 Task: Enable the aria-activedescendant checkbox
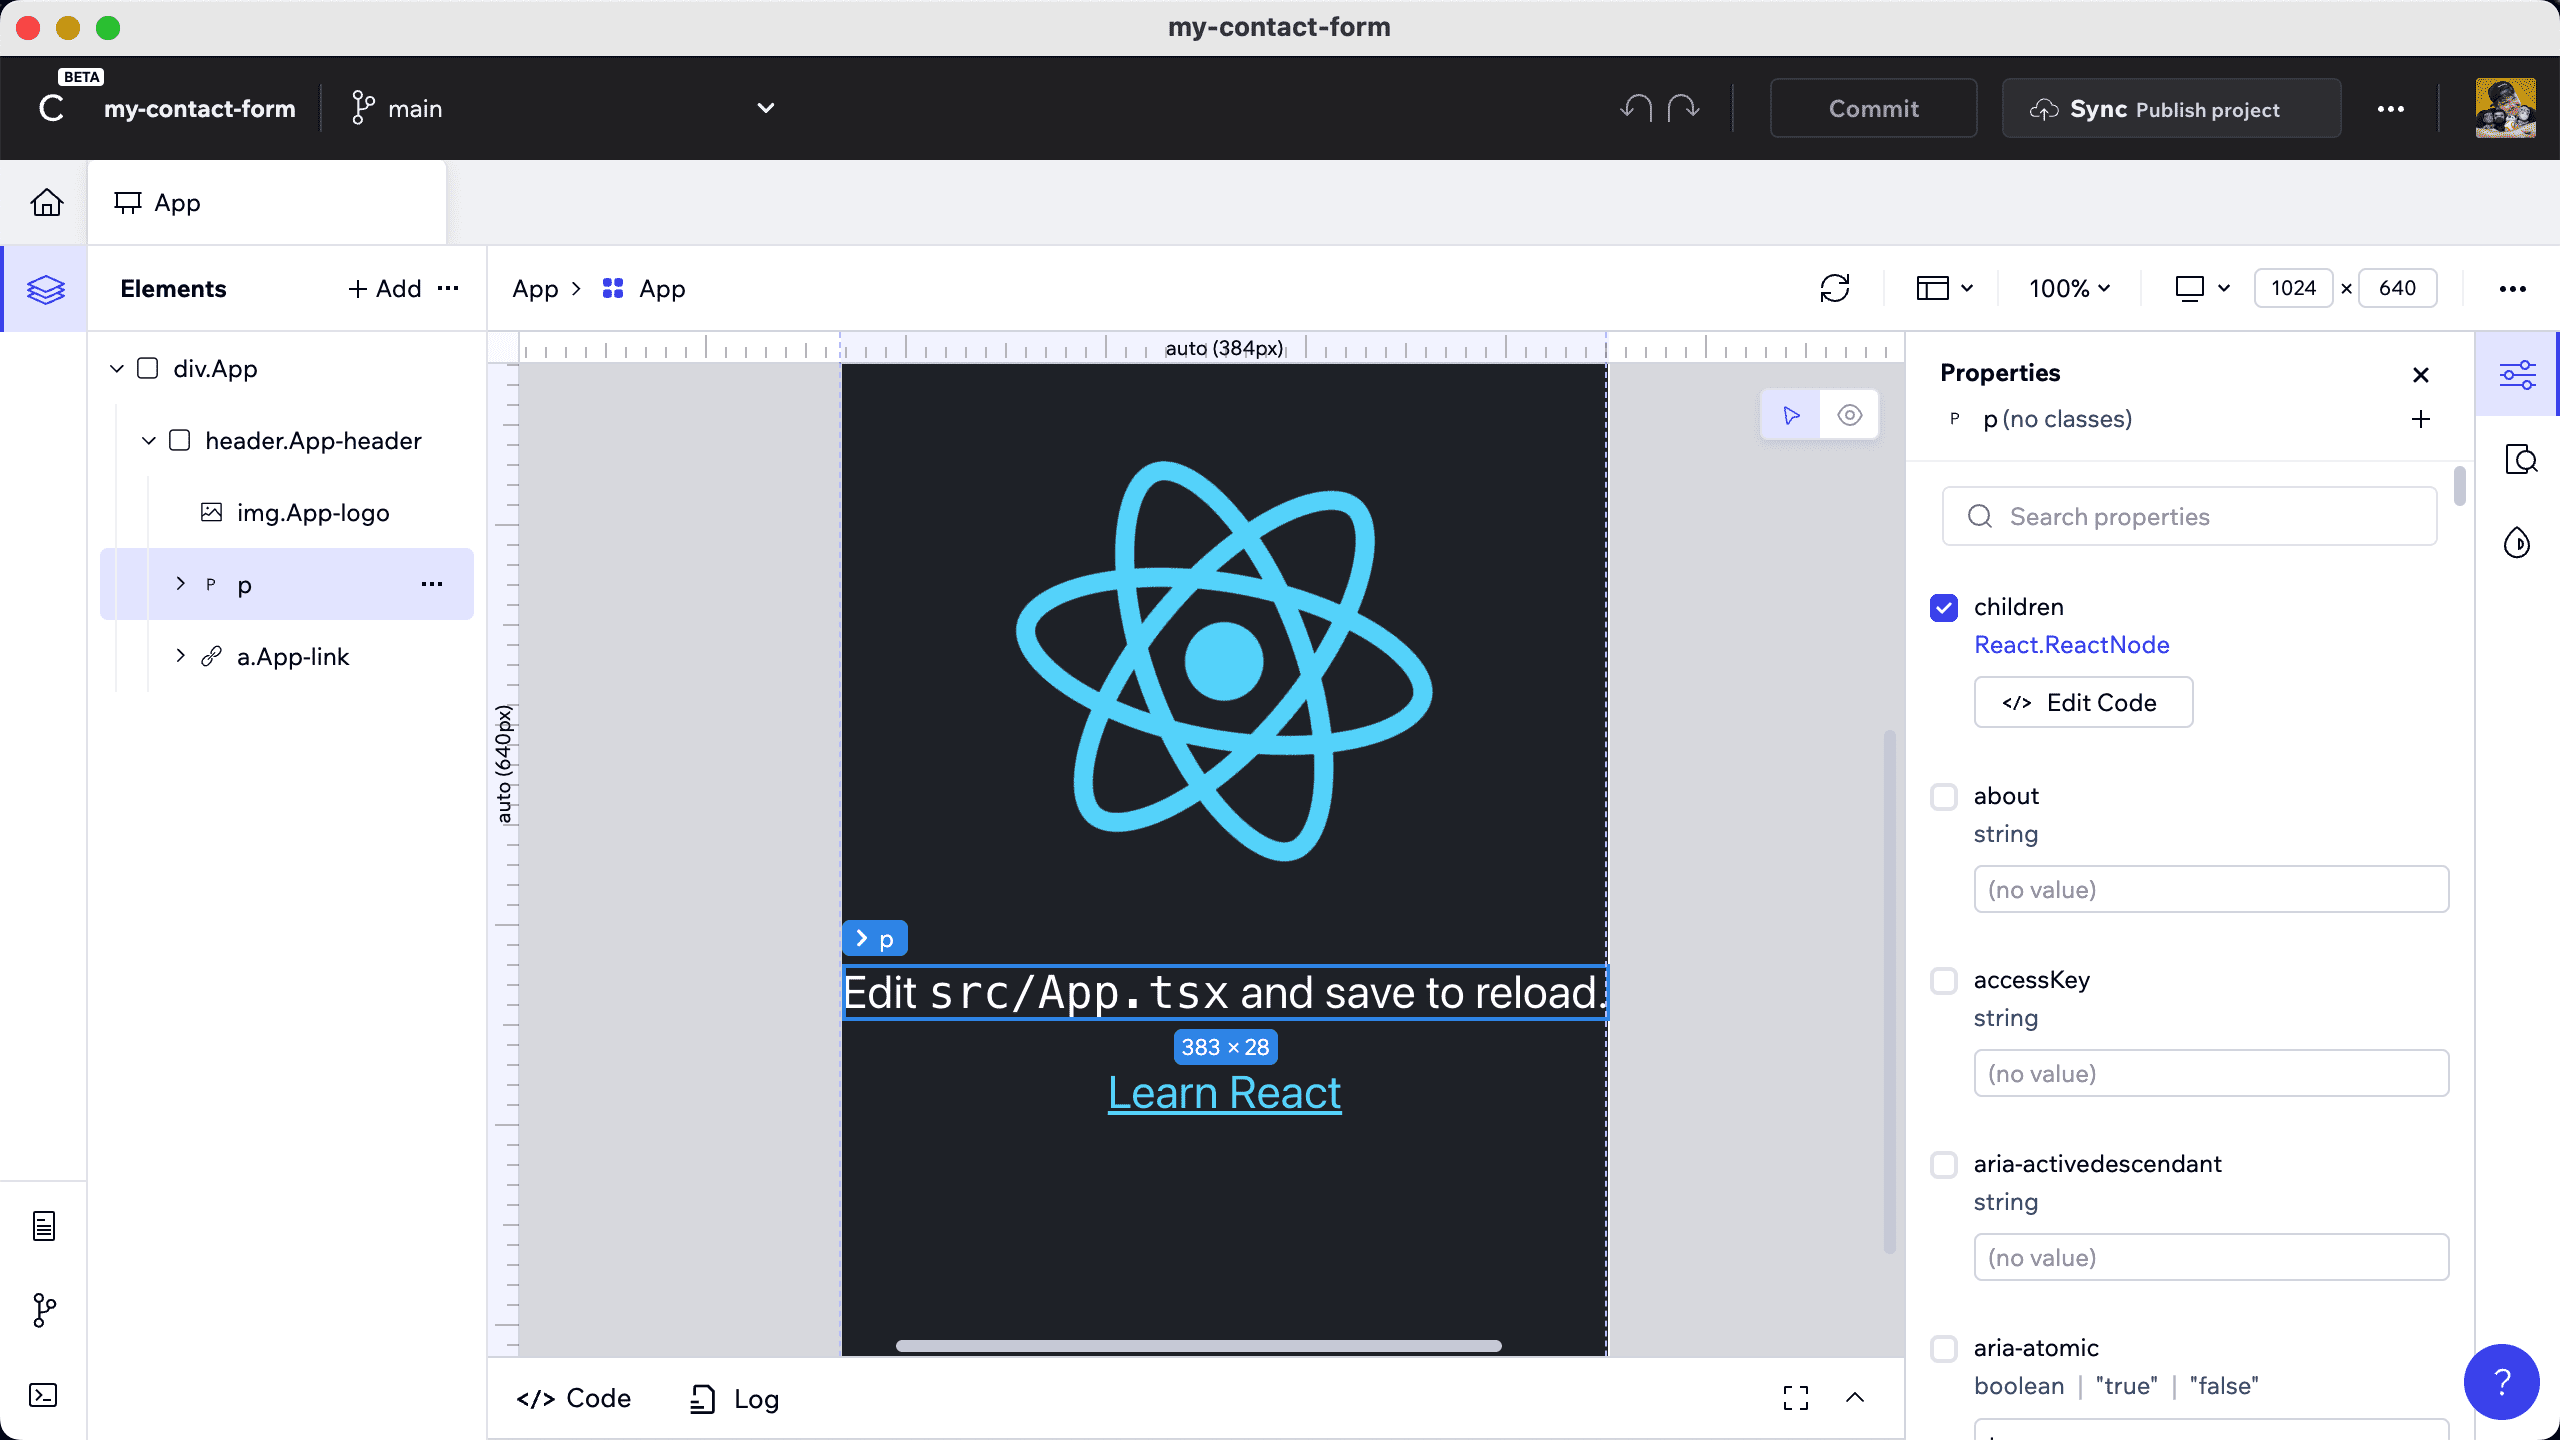(1944, 1165)
